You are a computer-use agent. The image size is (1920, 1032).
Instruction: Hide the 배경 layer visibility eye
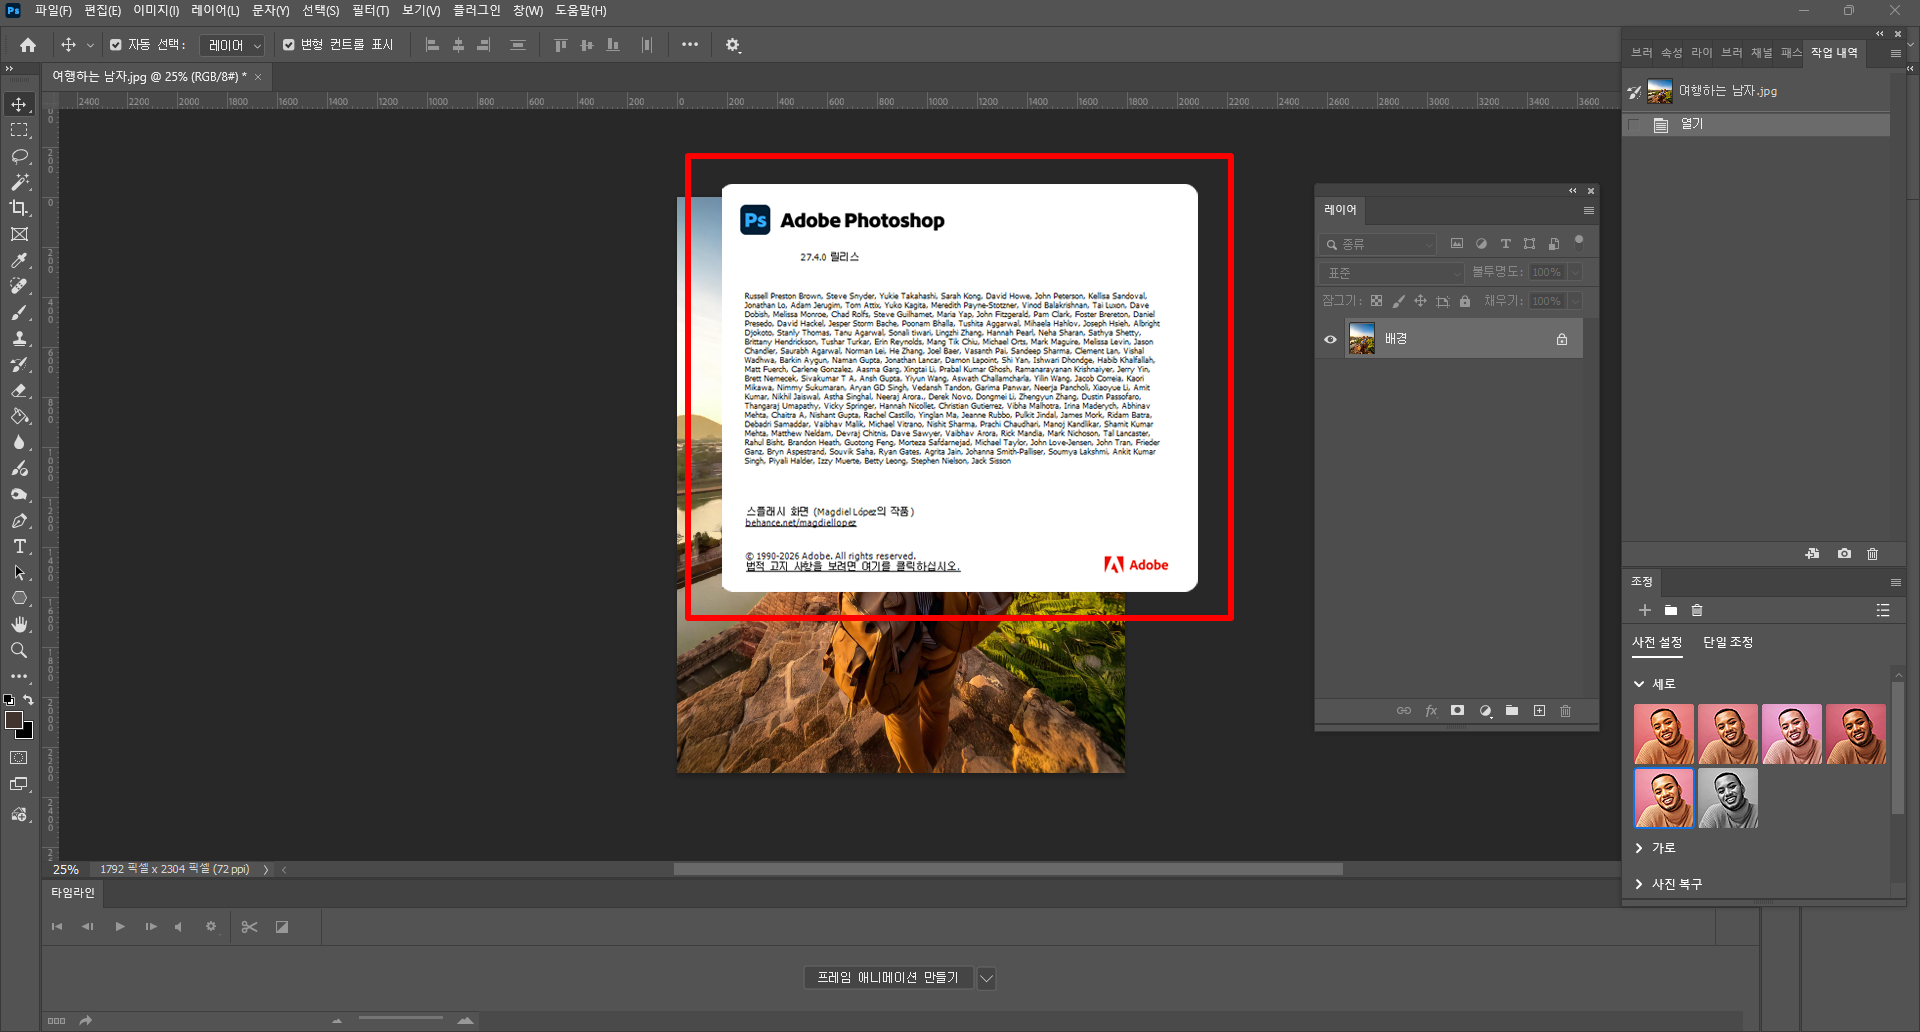click(x=1330, y=339)
